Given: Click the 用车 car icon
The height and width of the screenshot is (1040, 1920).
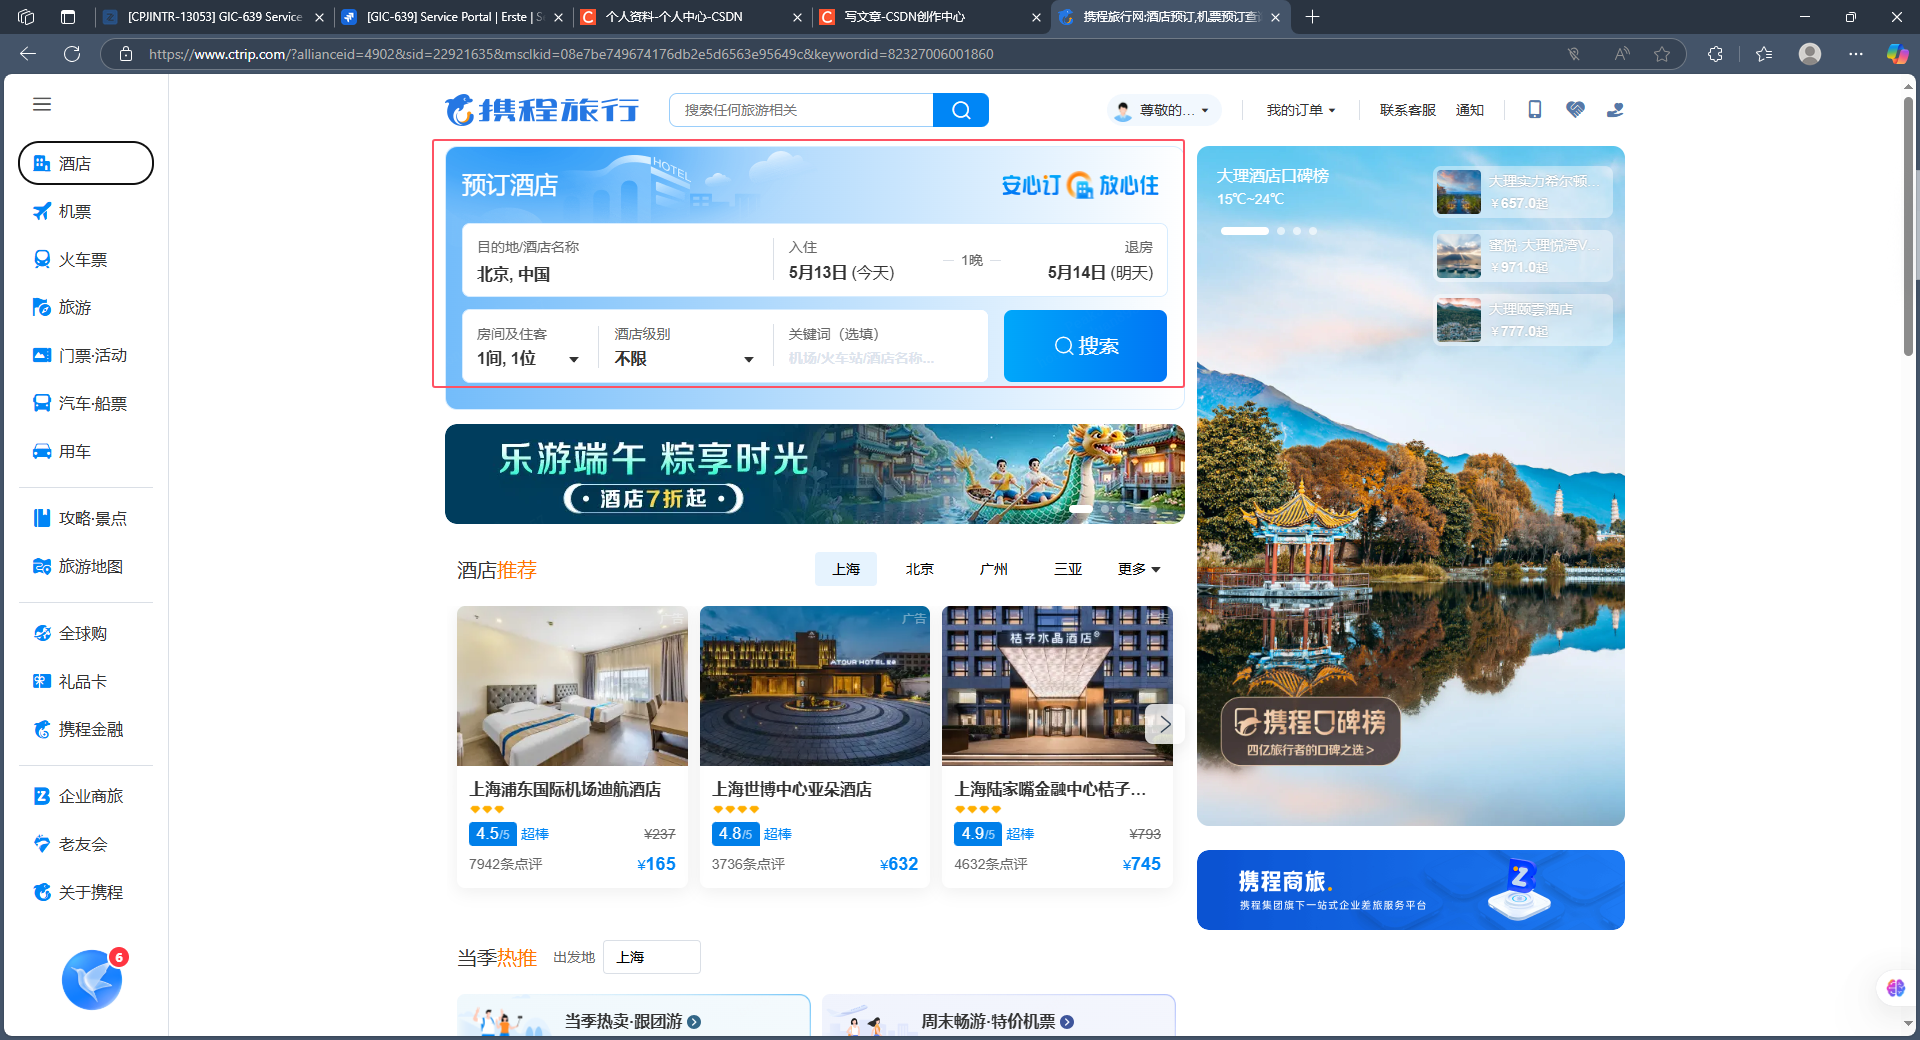Looking at the screenshot, I should [42, 451].
